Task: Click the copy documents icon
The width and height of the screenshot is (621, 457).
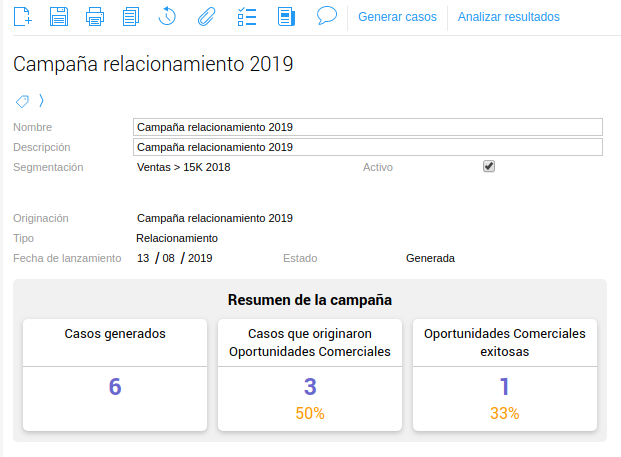Action: tap(131, 16)
